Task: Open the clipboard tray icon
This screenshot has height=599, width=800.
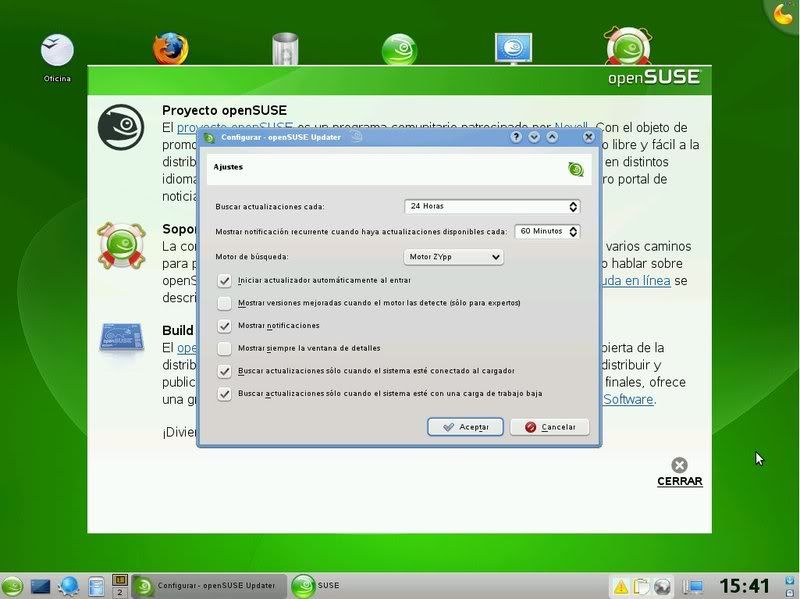Action: (641, 586)
